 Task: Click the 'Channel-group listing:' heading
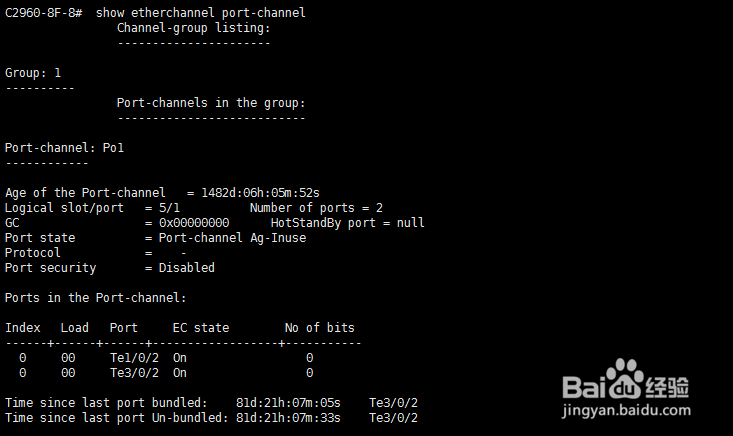pos(194,28)
